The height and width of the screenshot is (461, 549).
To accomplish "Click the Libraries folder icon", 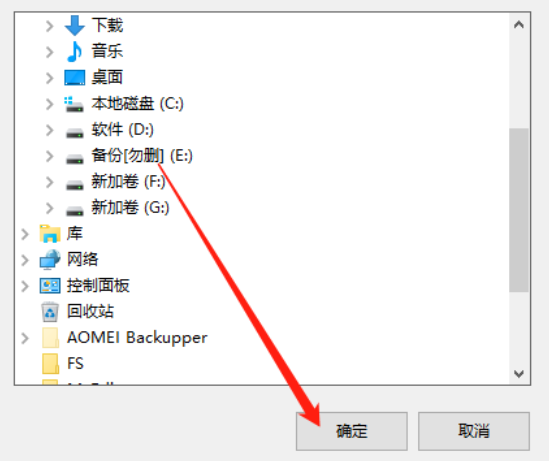I will [x=50, y=233].
